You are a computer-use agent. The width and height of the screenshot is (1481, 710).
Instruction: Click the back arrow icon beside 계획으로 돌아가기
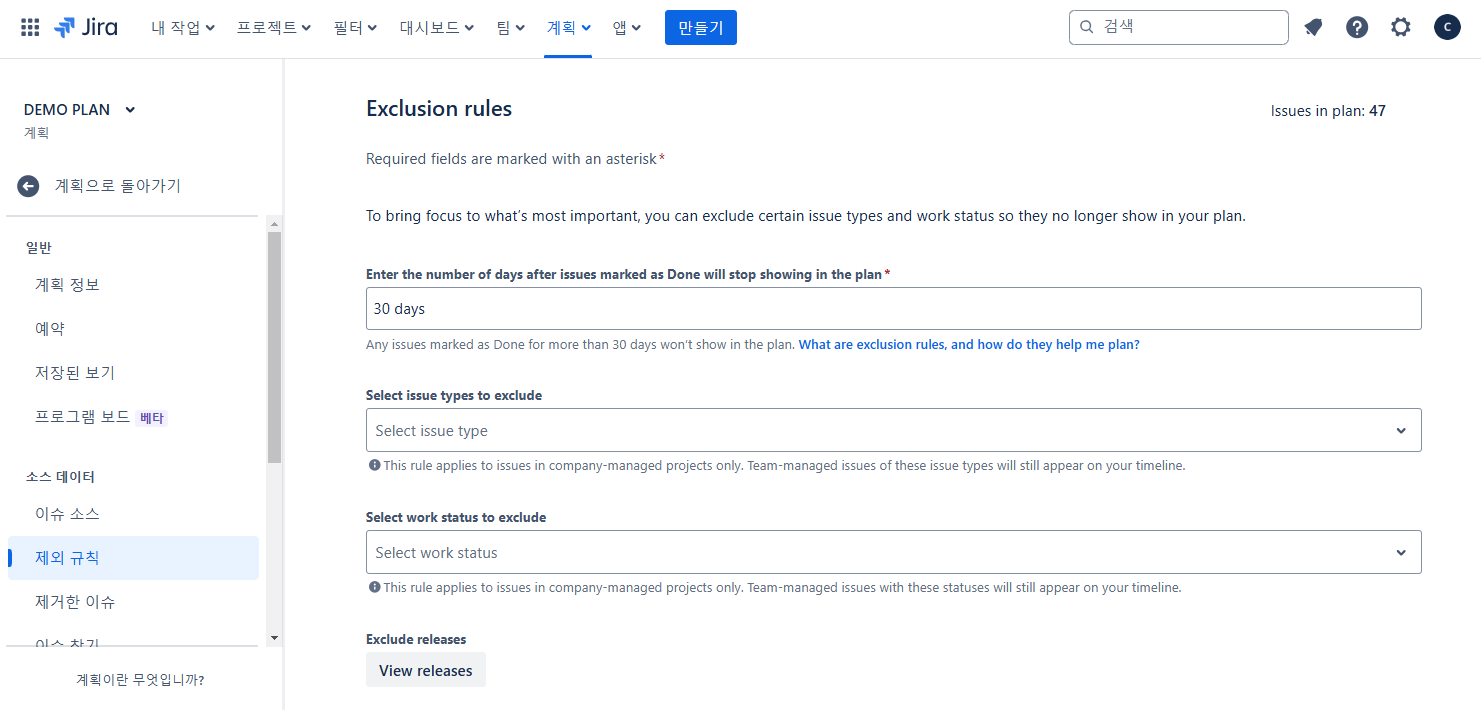point(28,186)
